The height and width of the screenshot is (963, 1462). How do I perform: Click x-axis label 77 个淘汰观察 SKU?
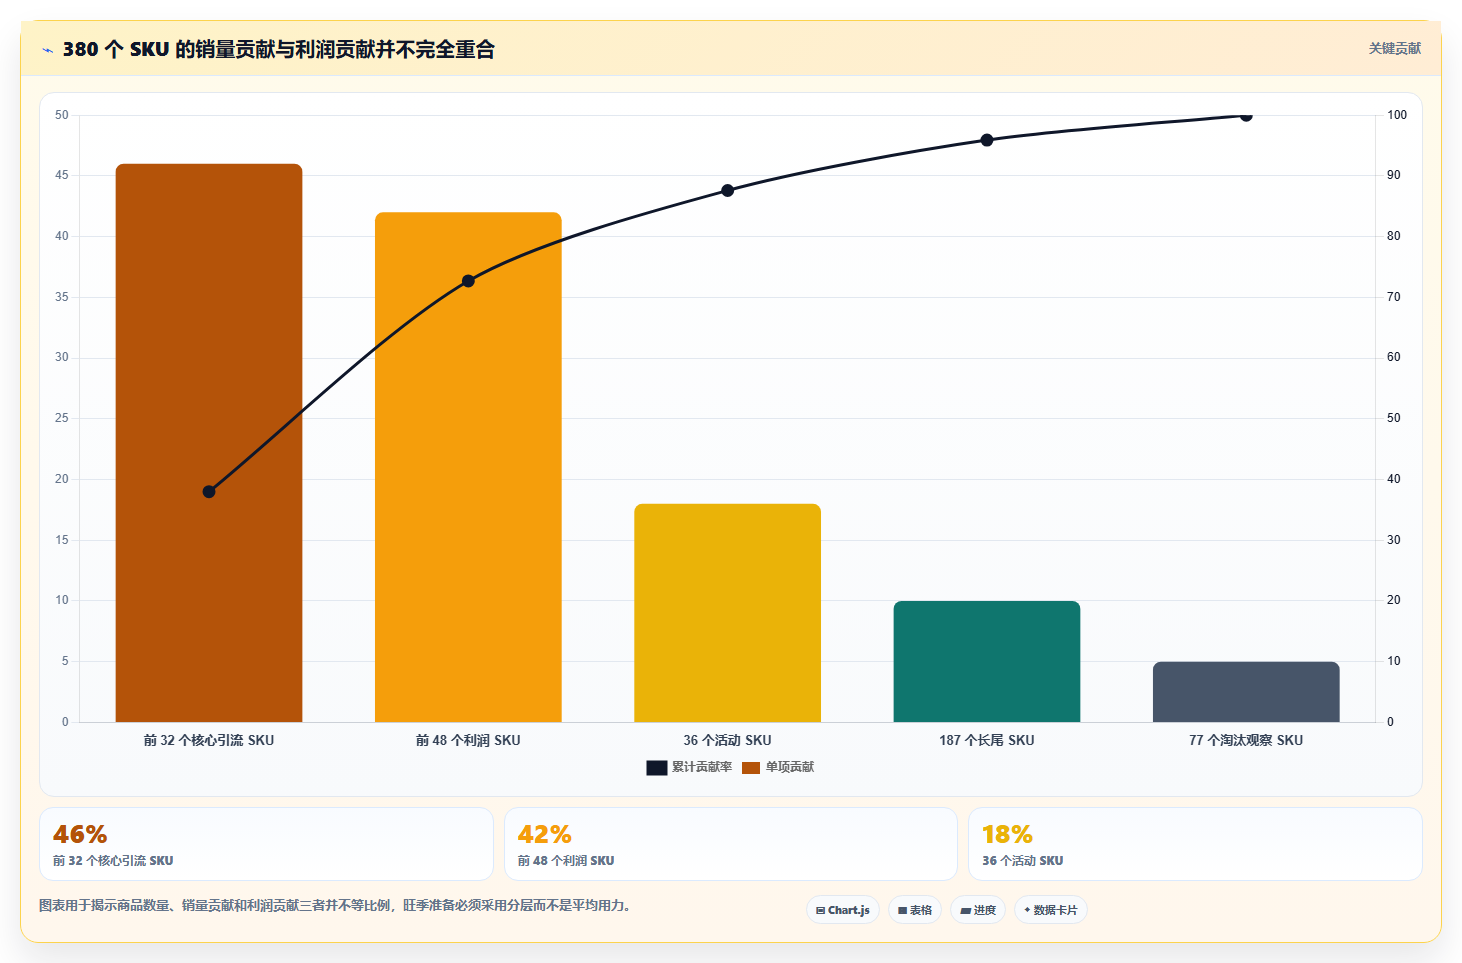[1246, 740]
